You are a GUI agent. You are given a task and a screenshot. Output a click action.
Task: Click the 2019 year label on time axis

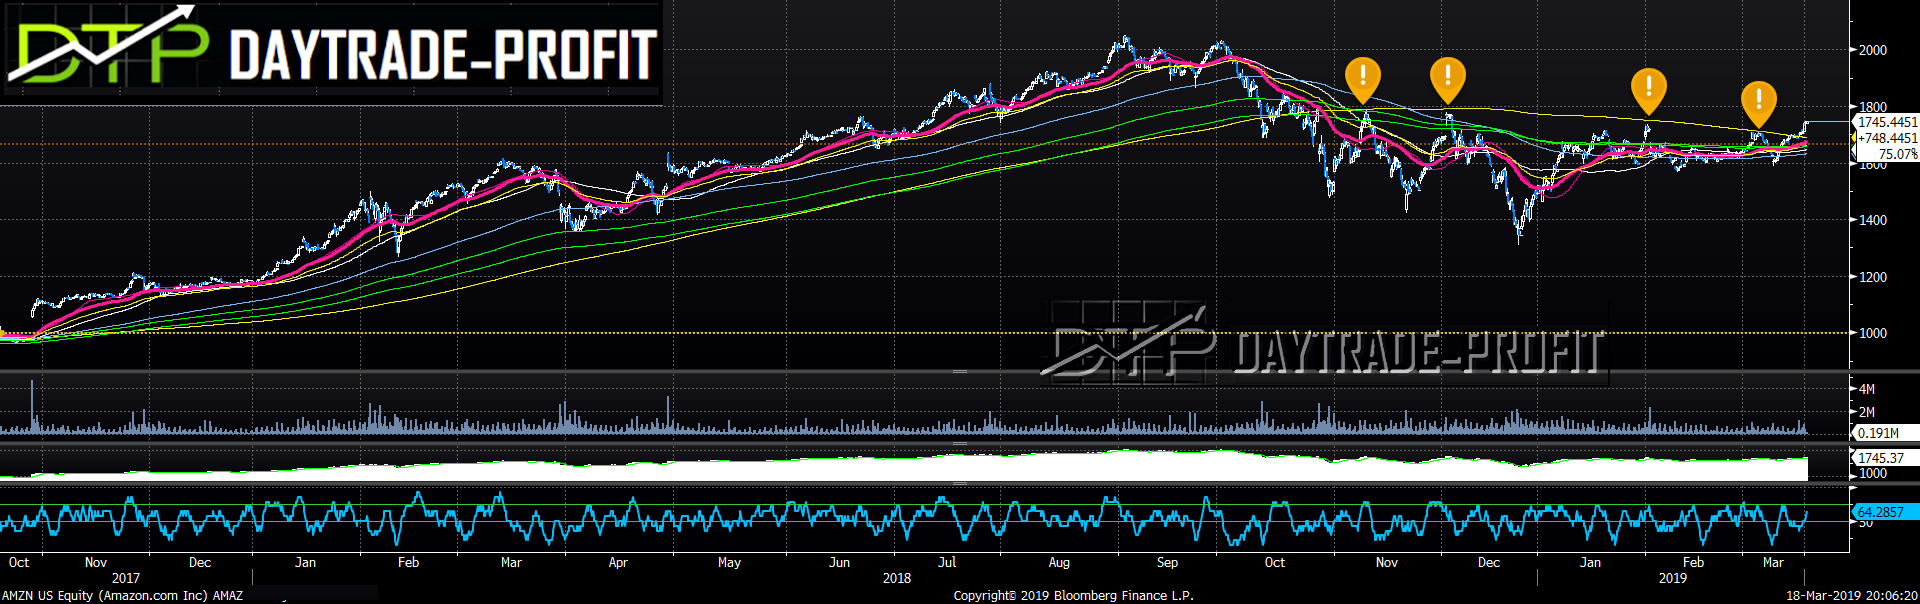pos(1673,578)
